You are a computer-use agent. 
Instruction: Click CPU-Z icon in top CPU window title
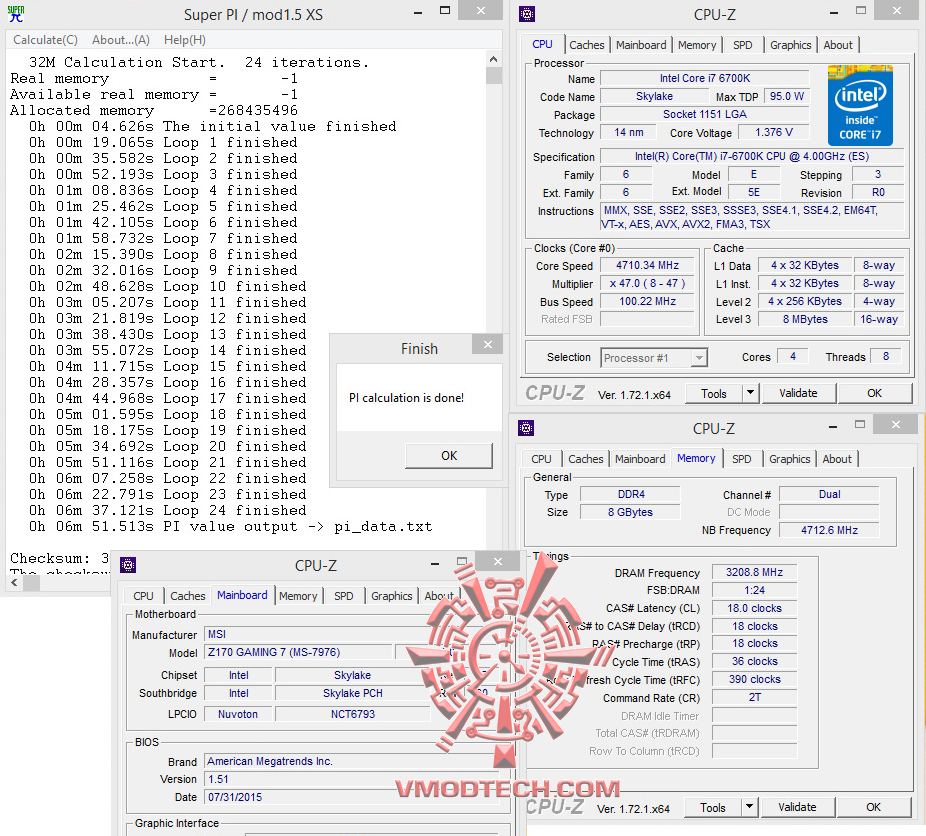click(x=527, y=14)
